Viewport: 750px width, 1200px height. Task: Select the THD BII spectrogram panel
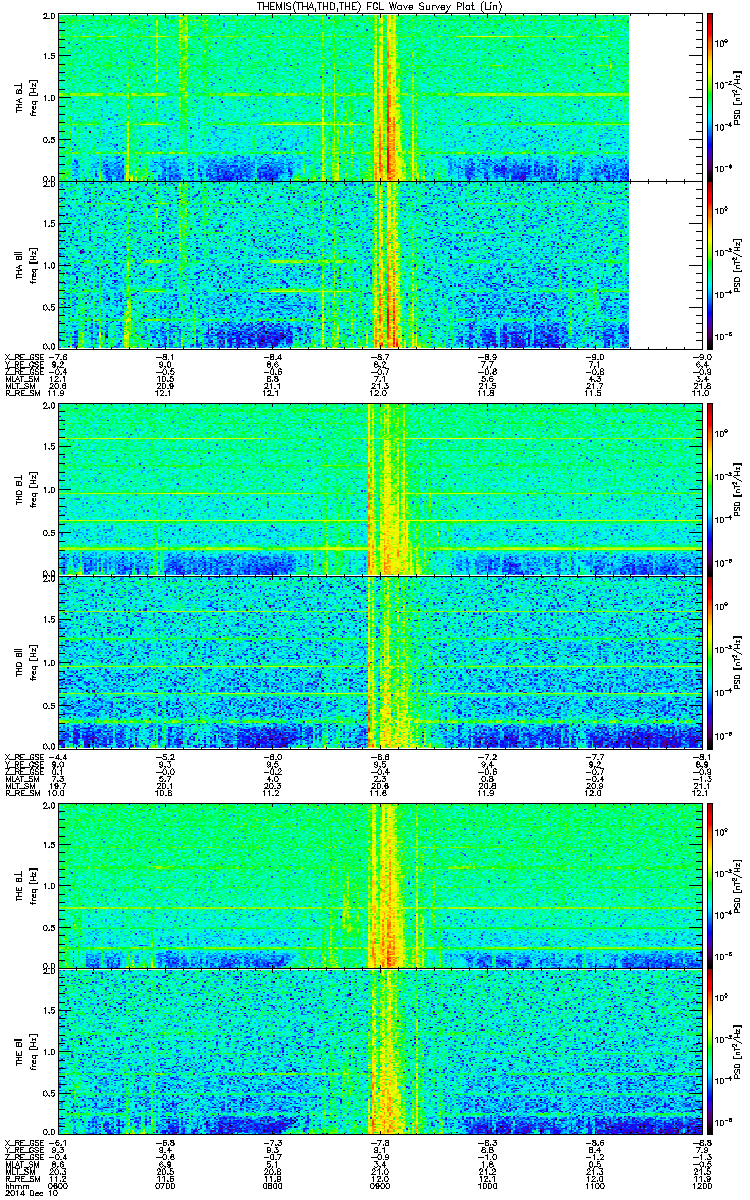tap(382, 661)
